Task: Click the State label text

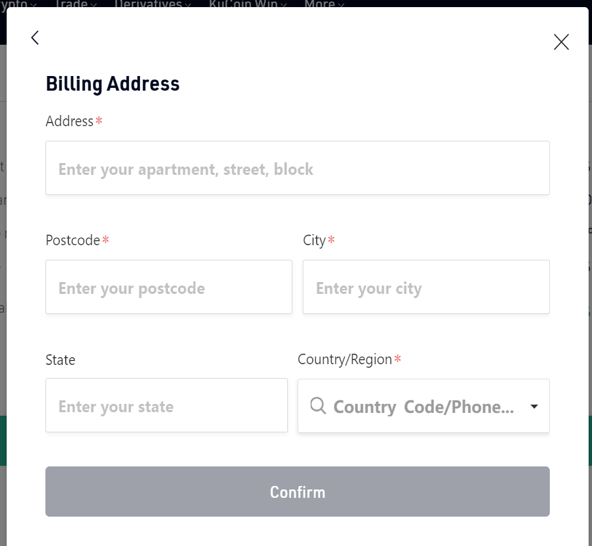Action: (x=60, y=360)
